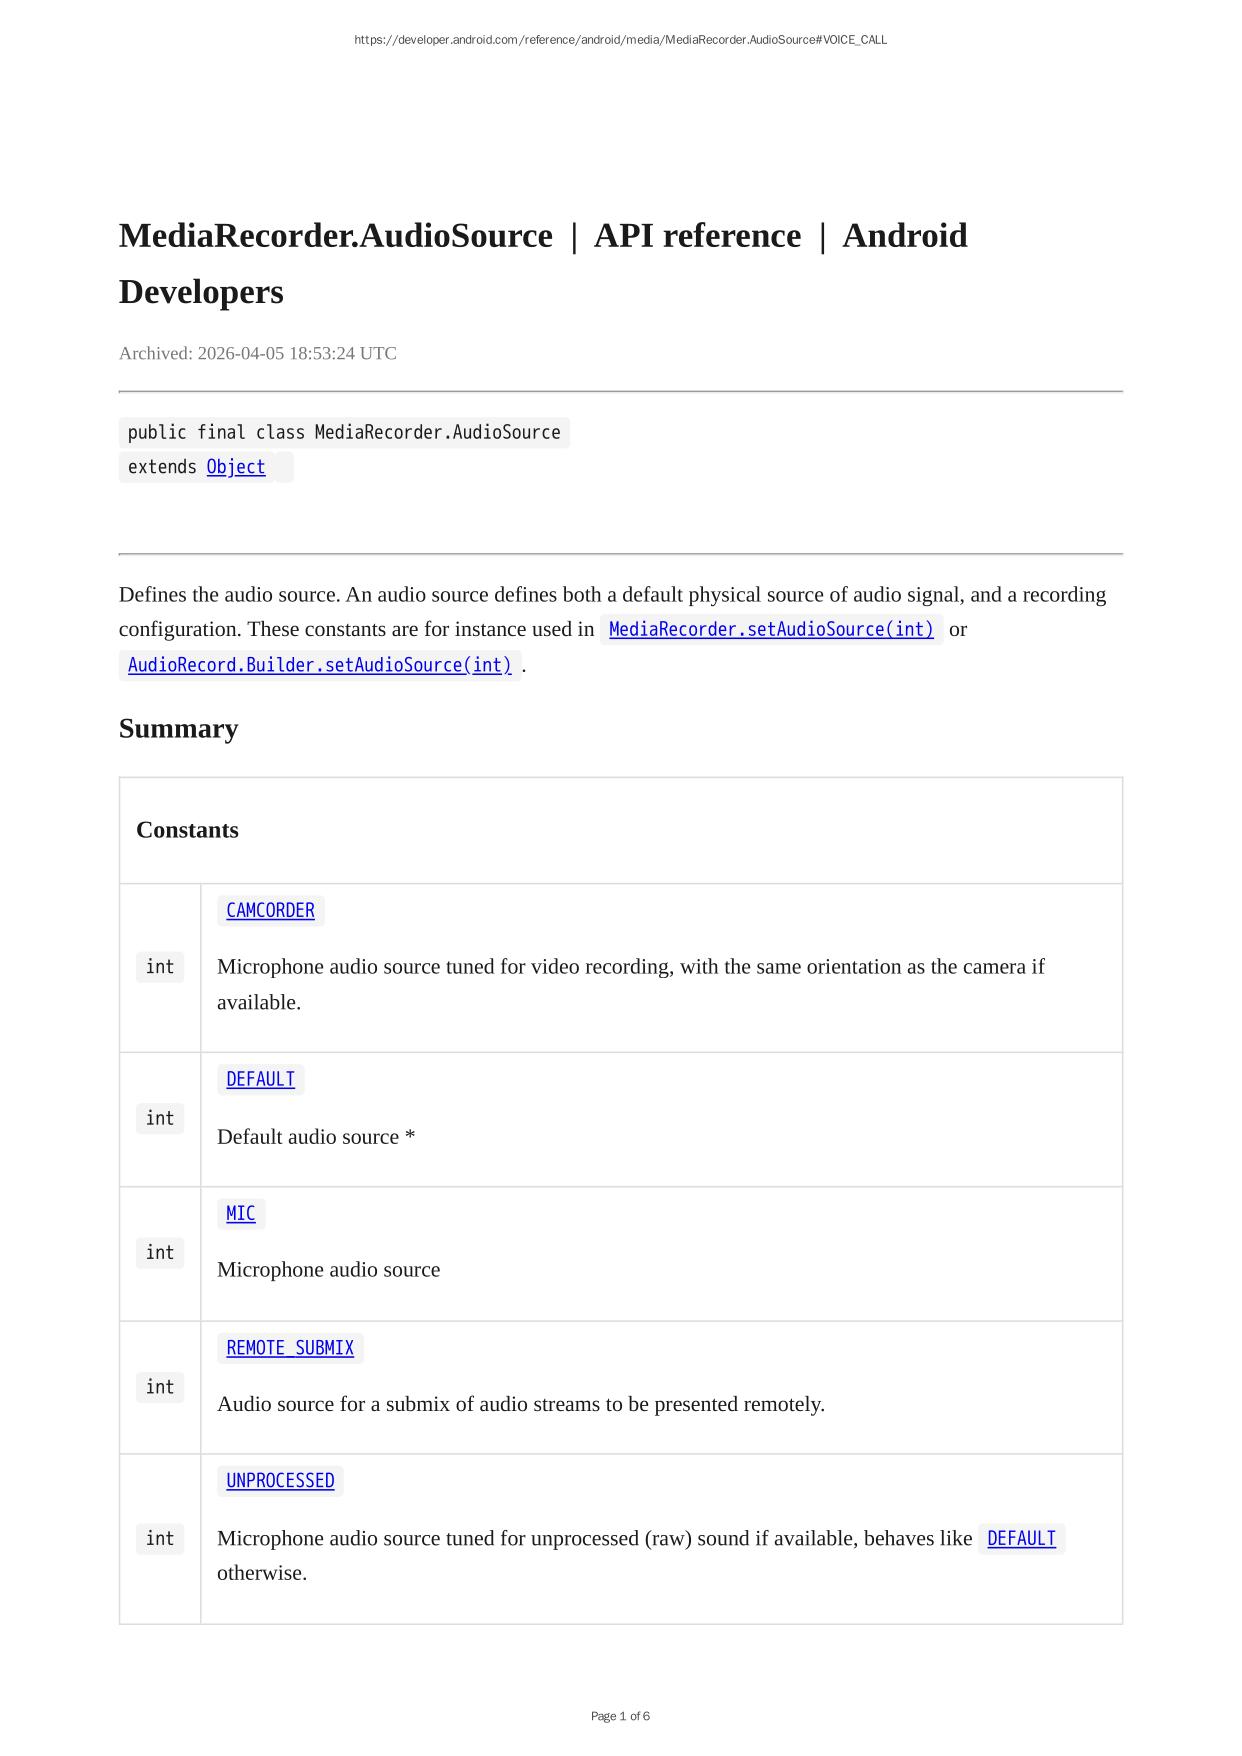Screen dimensions: 1242x1756
Task: Click the public final class declaration code
Action: pos(343,433)
